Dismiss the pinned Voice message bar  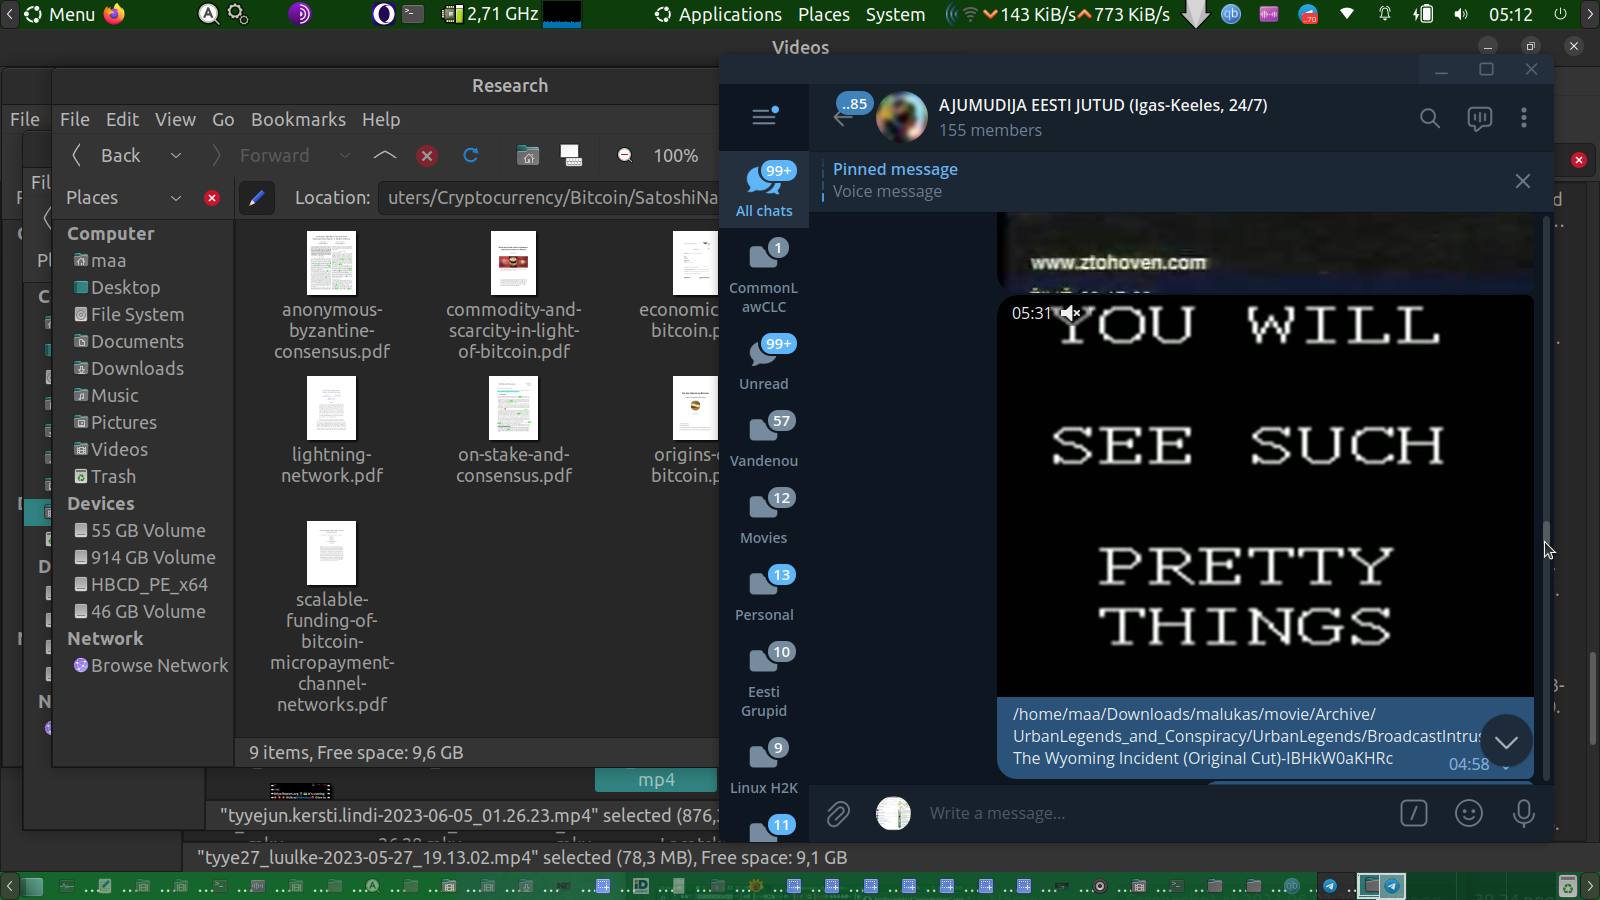[x=1523, y=181]
